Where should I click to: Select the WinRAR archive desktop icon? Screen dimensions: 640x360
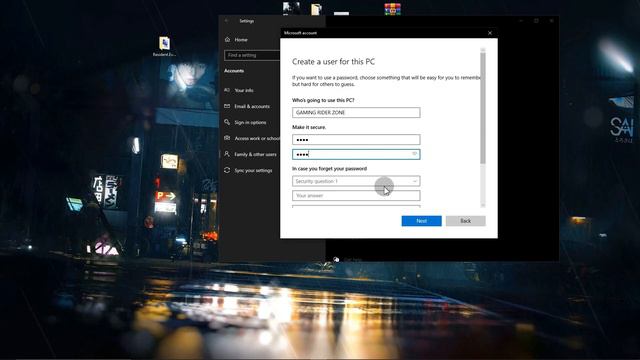point(392,9)
